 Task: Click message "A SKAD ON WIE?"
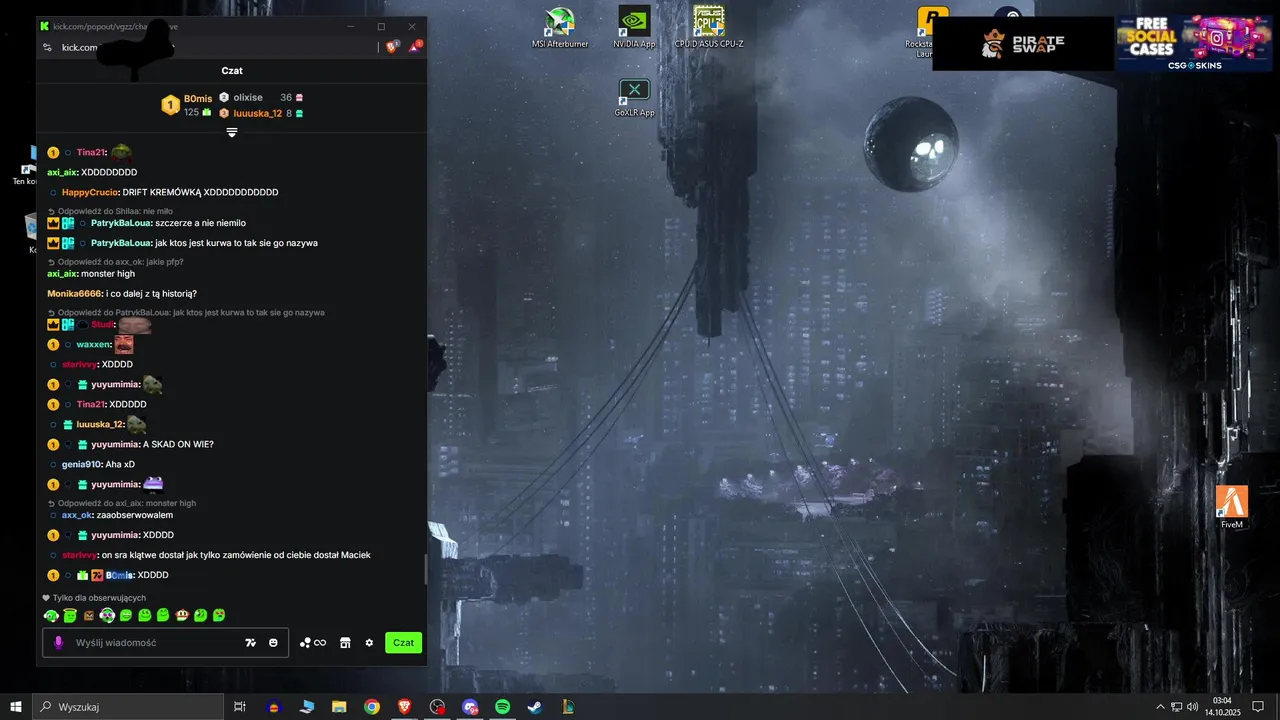click(178, 444)
